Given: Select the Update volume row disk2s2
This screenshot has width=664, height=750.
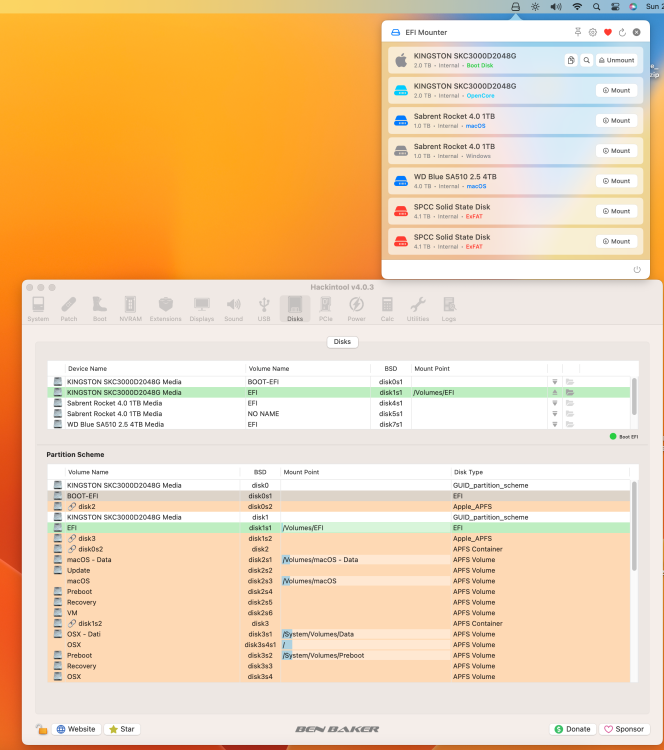Looking at the screenshot, I should (x=339, y=570).
